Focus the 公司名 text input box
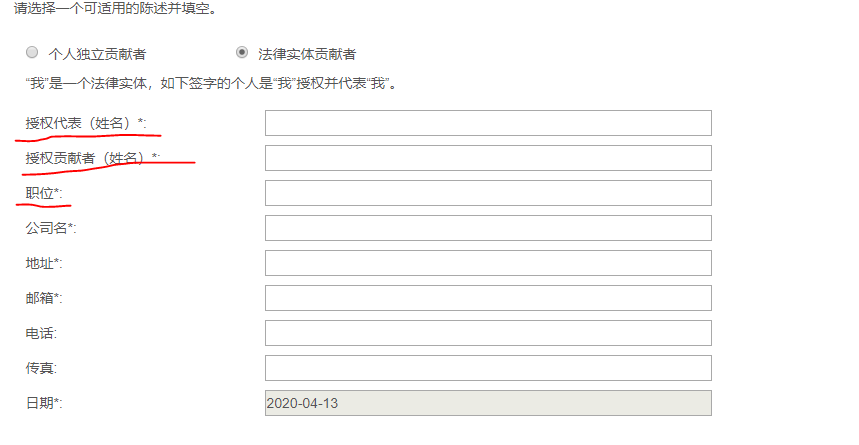The image size is (859, 445). click(488, 228)
